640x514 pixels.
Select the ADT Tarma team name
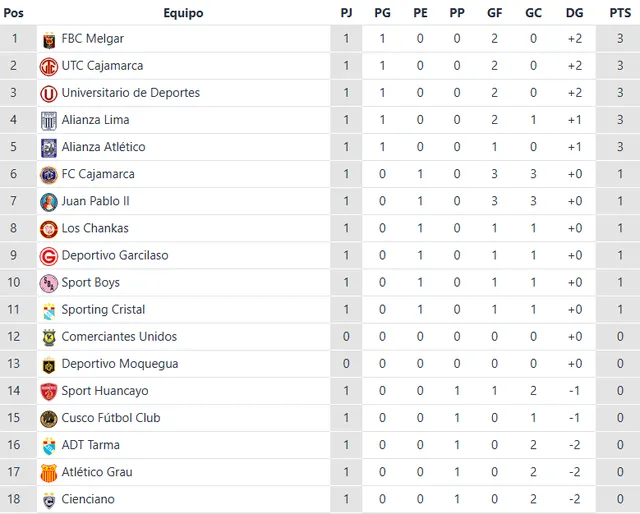click(90, 445)
